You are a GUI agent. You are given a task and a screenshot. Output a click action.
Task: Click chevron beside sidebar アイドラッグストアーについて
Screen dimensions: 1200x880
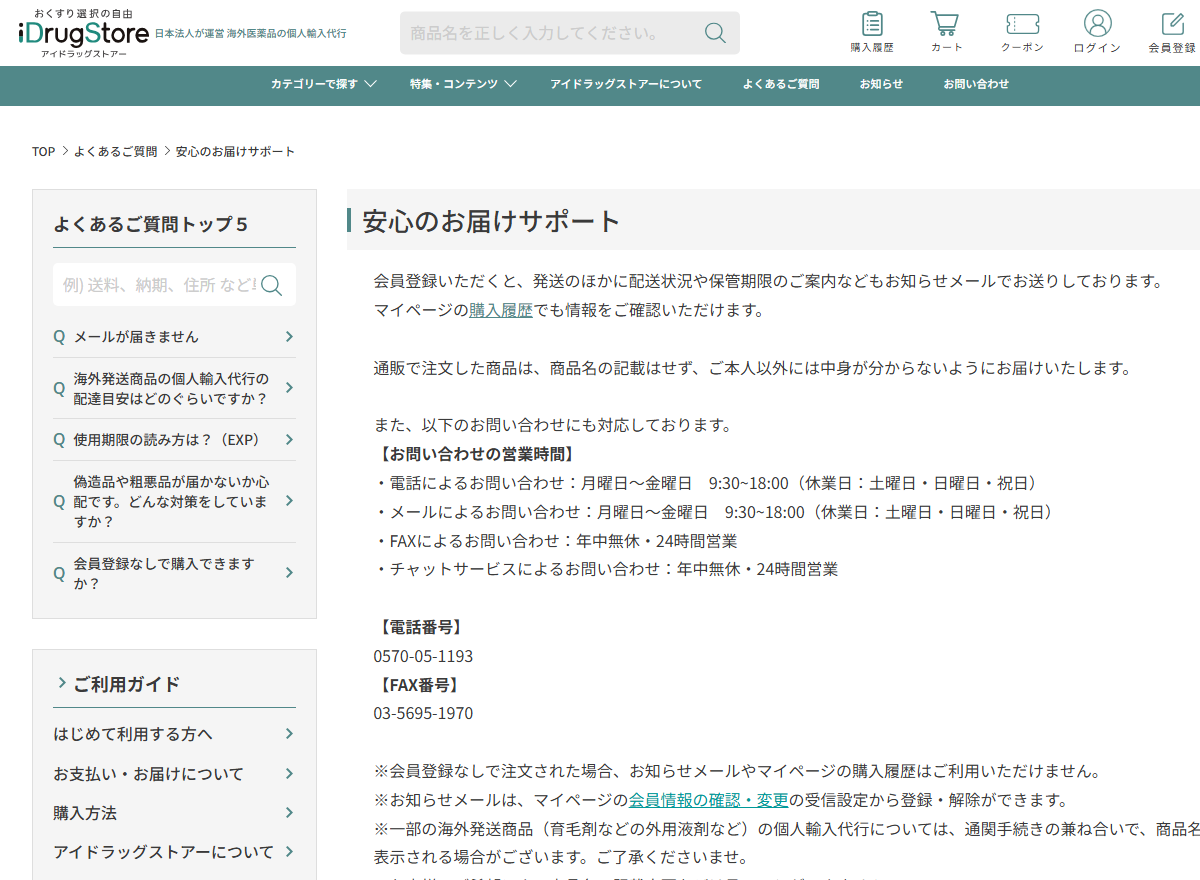[289, 852]
